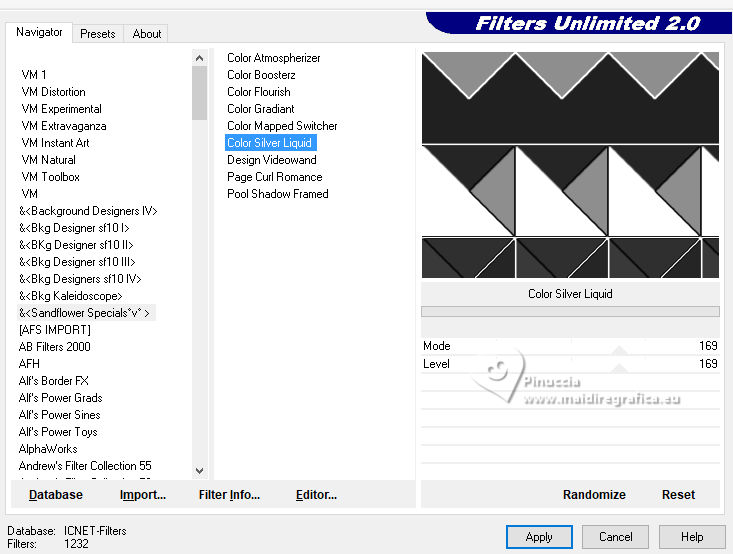
Task: Click scroll up arrow in category list
Action: click(200, 58)
